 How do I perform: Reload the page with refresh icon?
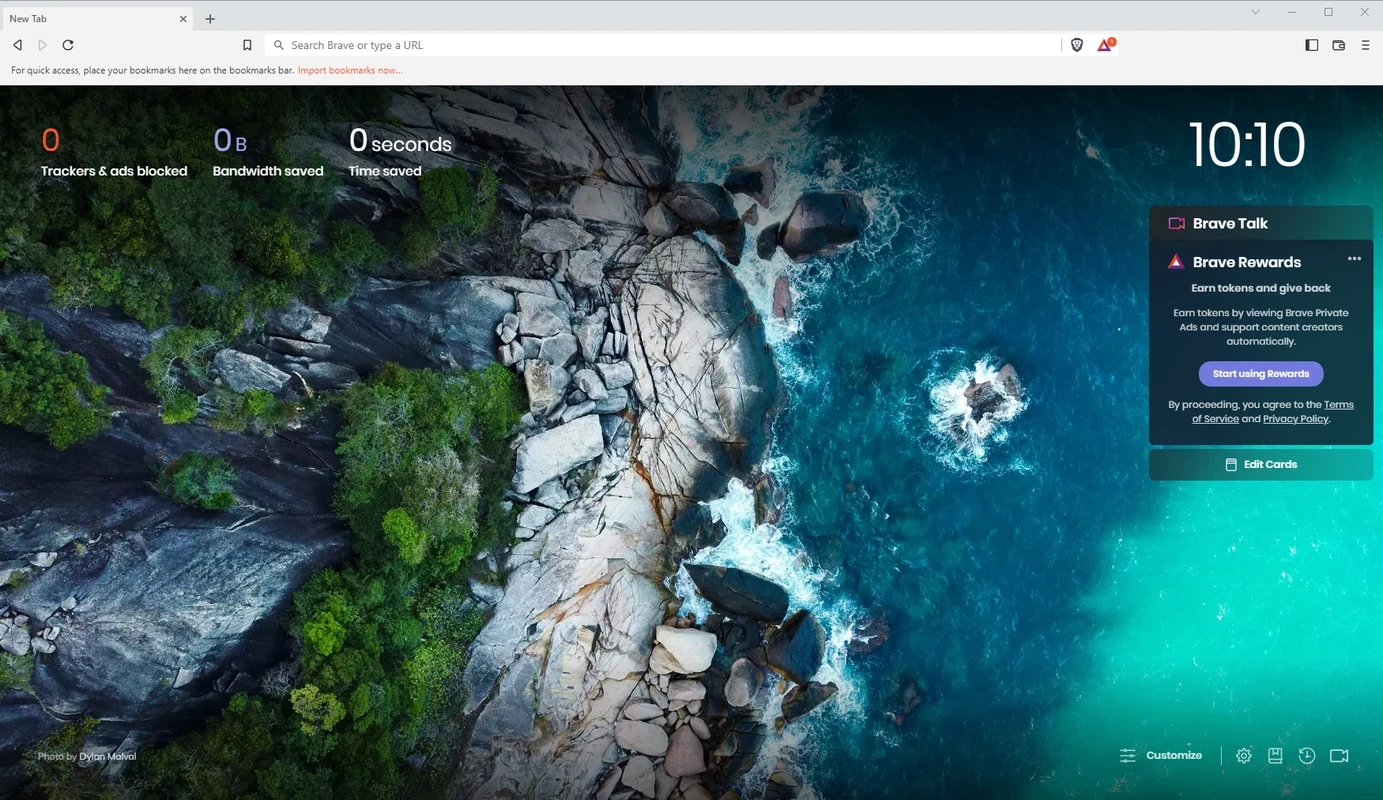[68, 45]
